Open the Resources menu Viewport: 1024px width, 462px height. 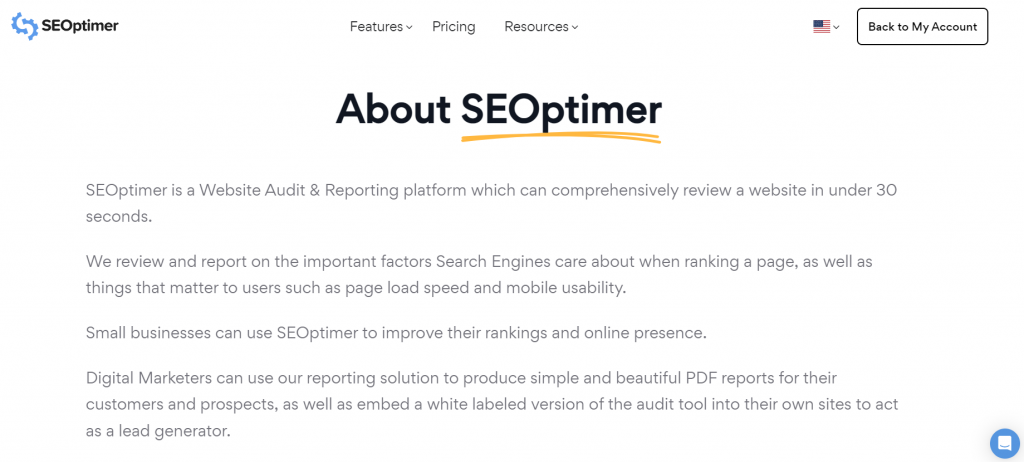pos(536,27)
